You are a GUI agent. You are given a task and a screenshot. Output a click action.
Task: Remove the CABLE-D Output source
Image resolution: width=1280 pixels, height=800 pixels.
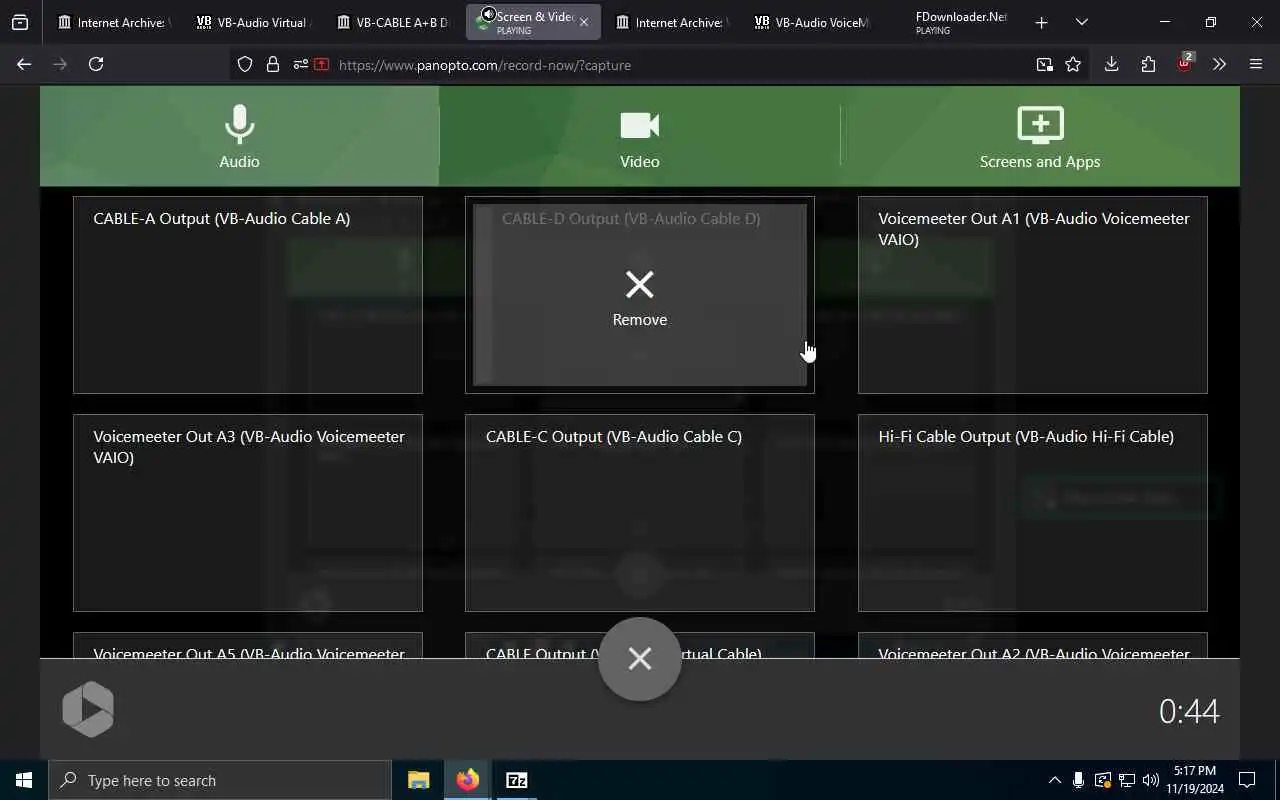(640, 297)
